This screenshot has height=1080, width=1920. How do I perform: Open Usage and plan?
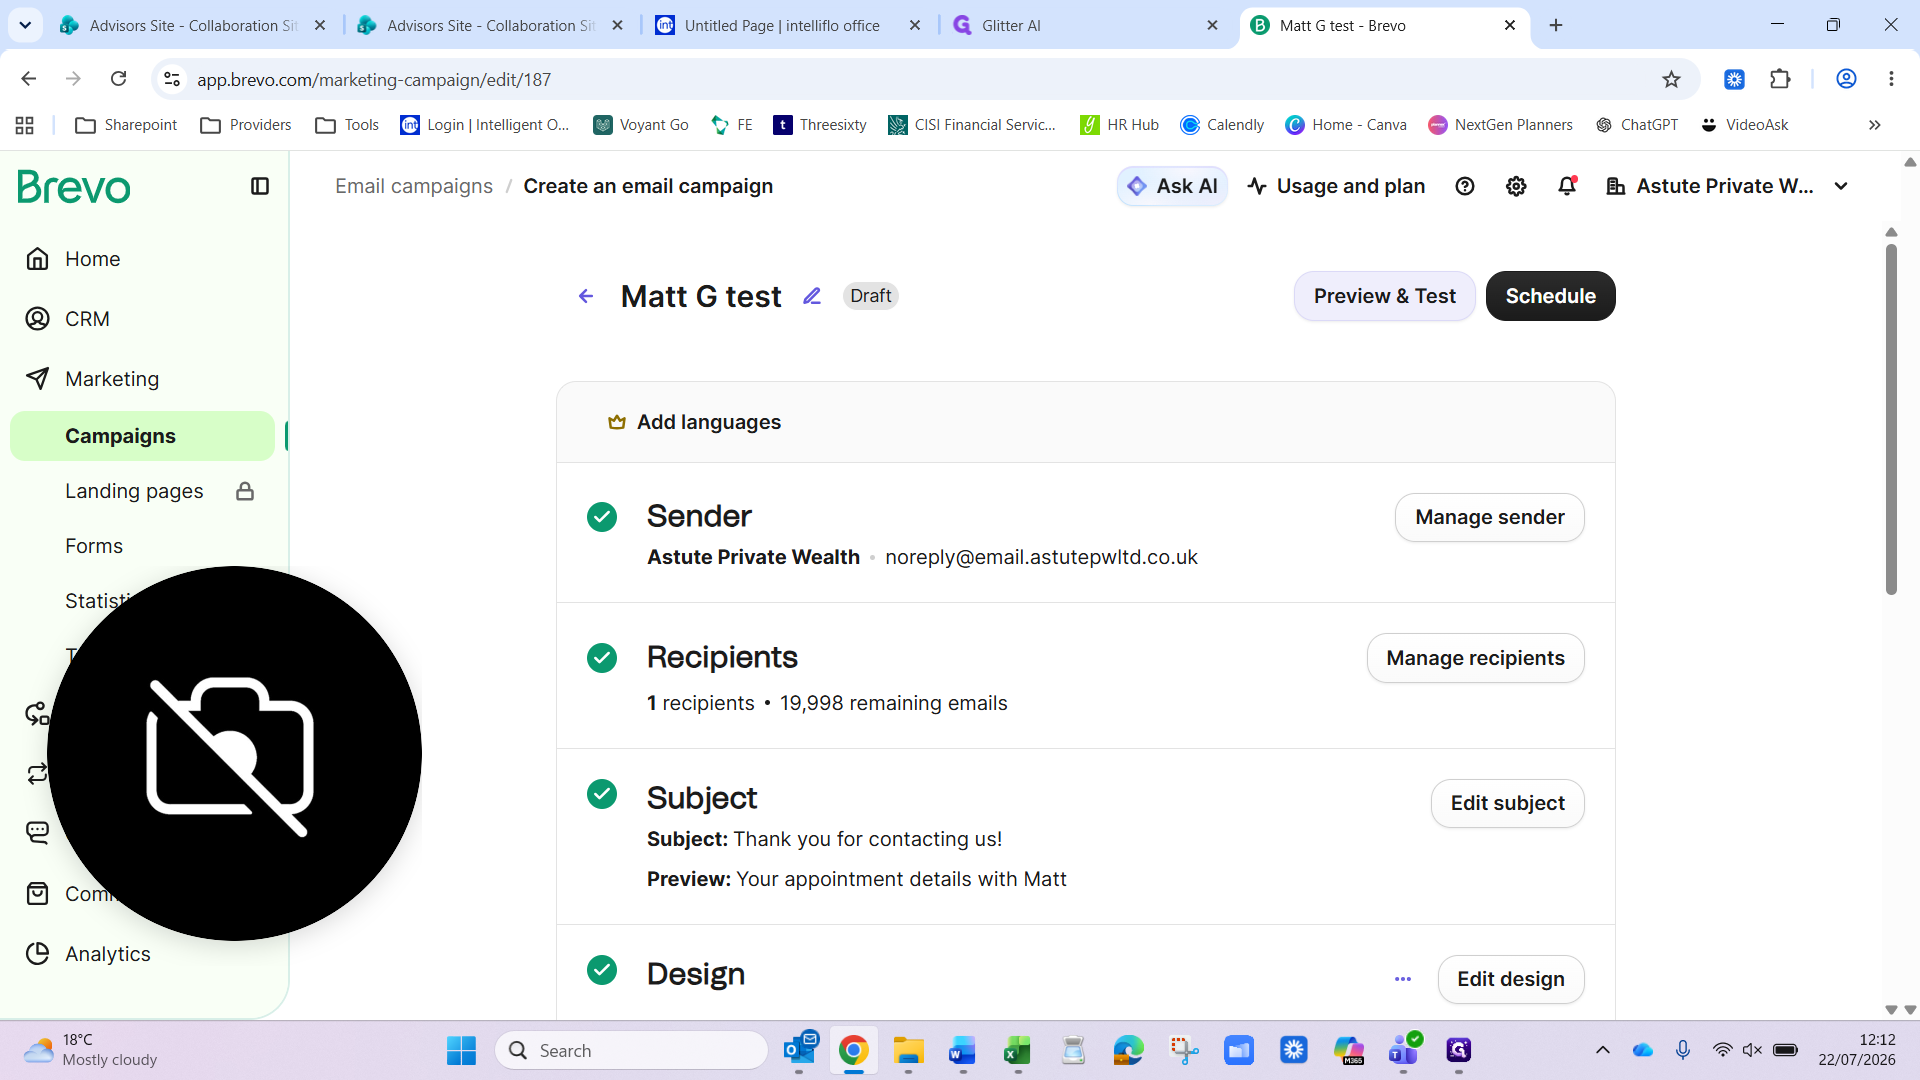point(1336,186)
